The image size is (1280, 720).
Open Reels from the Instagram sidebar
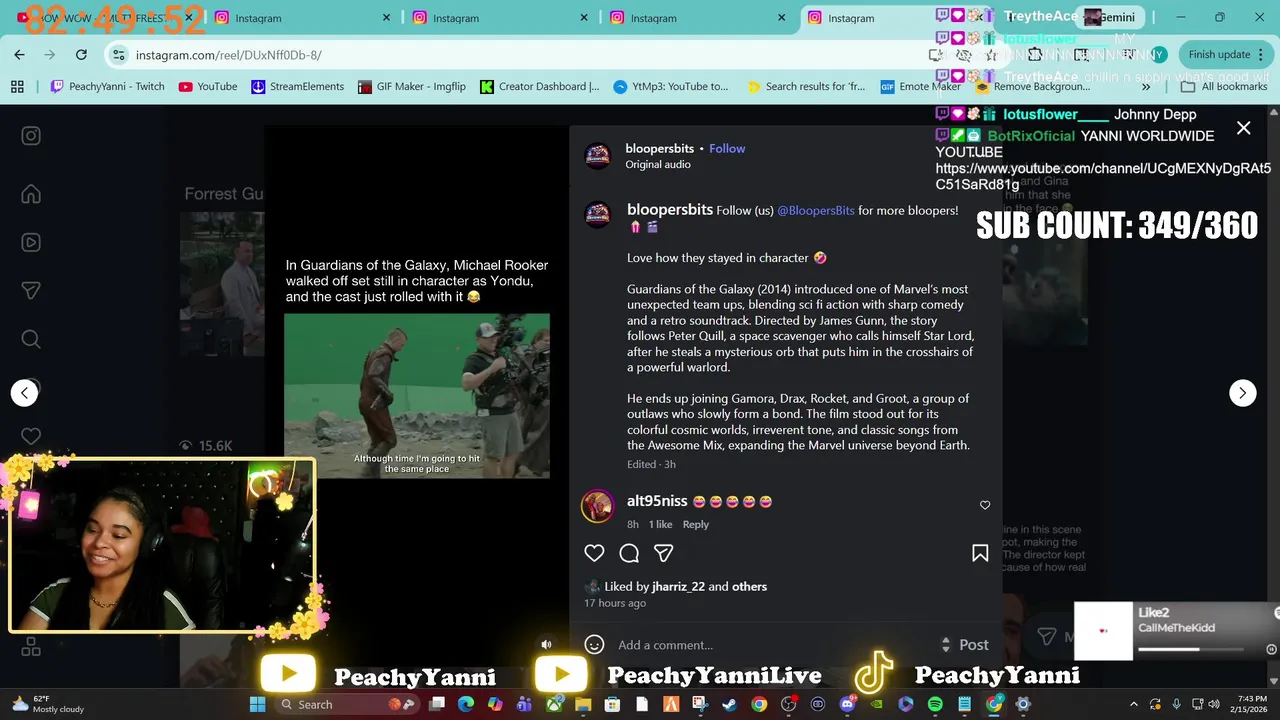tap(31, 242)
